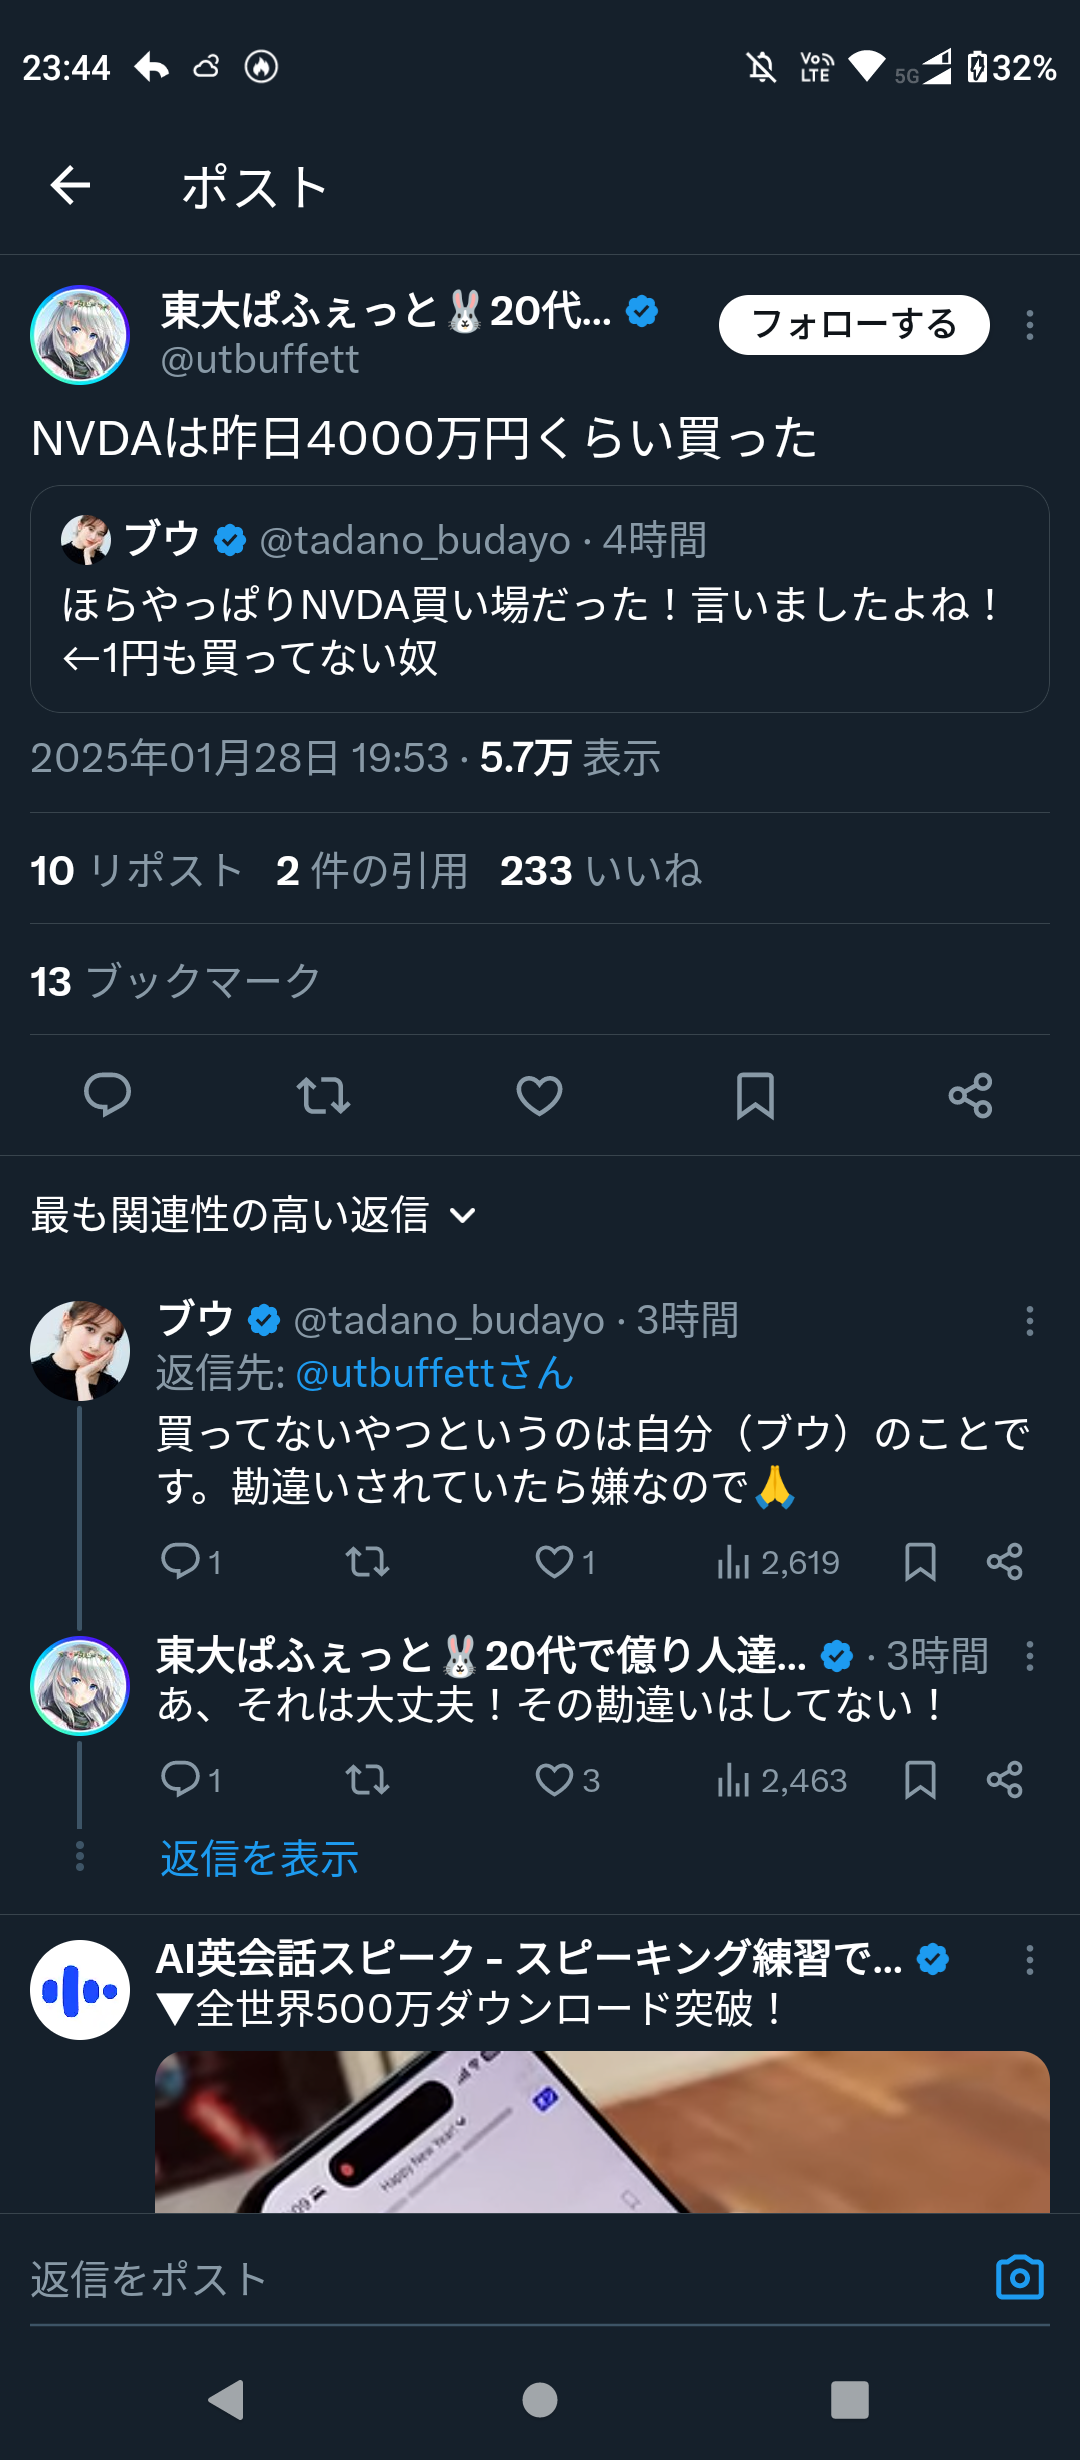View the 233 いいね list
The image size is (1080, 2460).
600,870
